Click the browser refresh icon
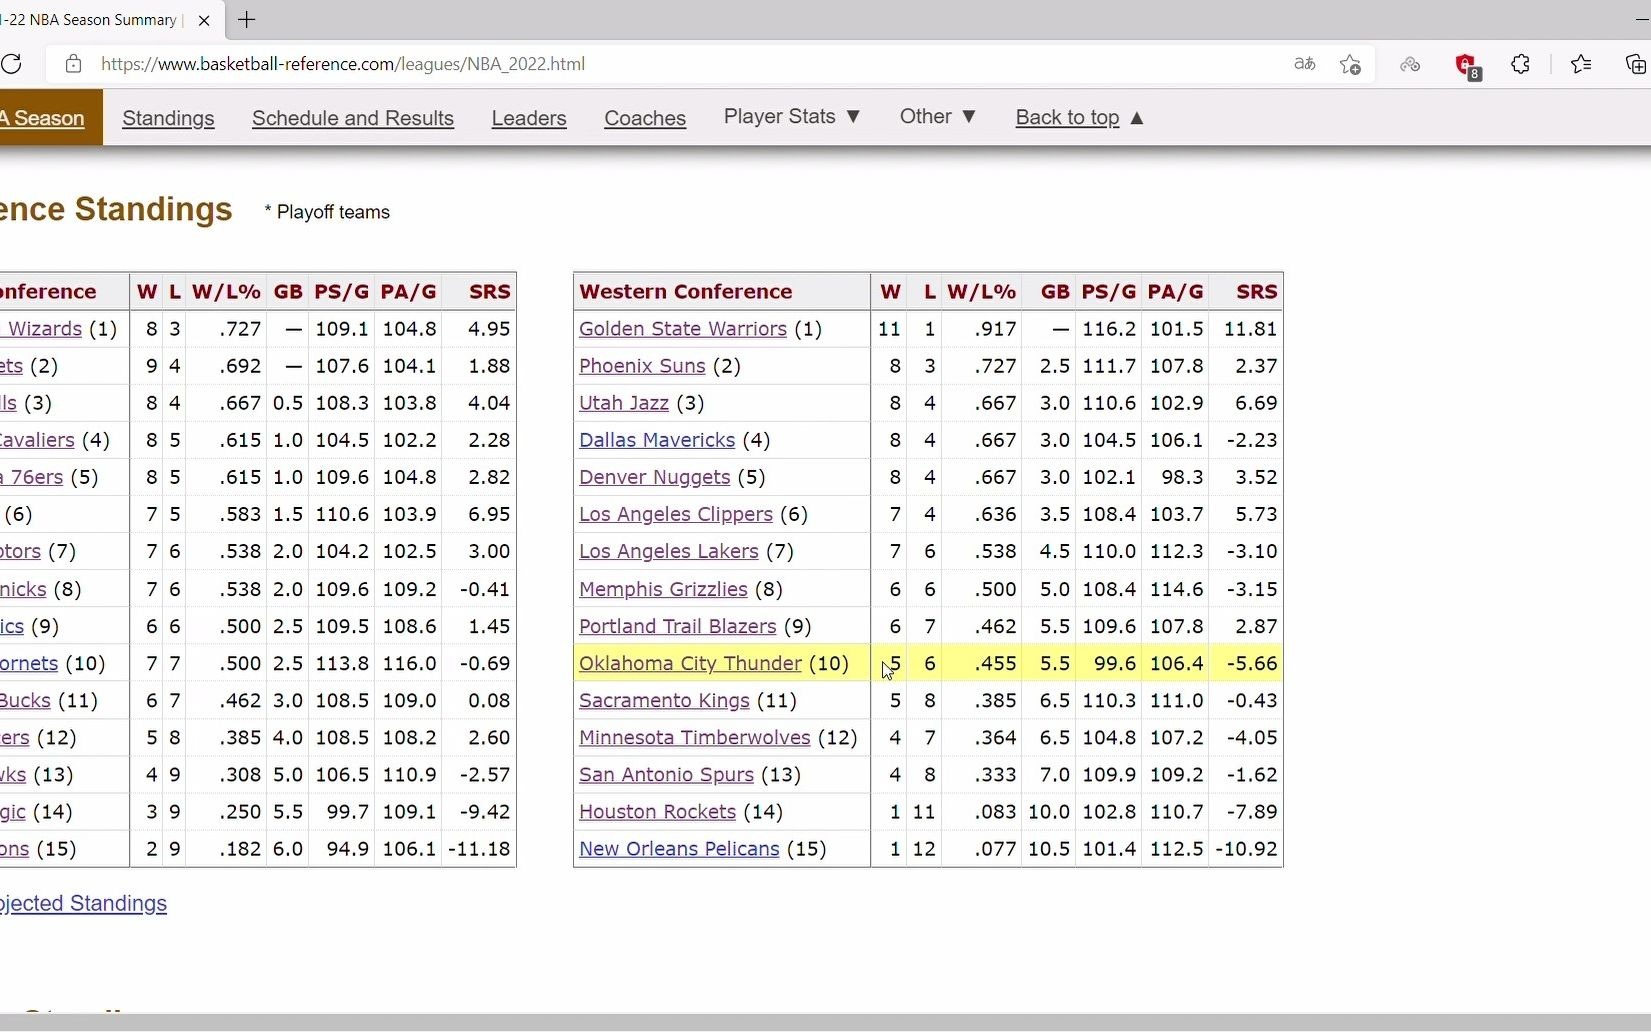The height and width of the screenshot is (1032, 1651). [11, 64]
